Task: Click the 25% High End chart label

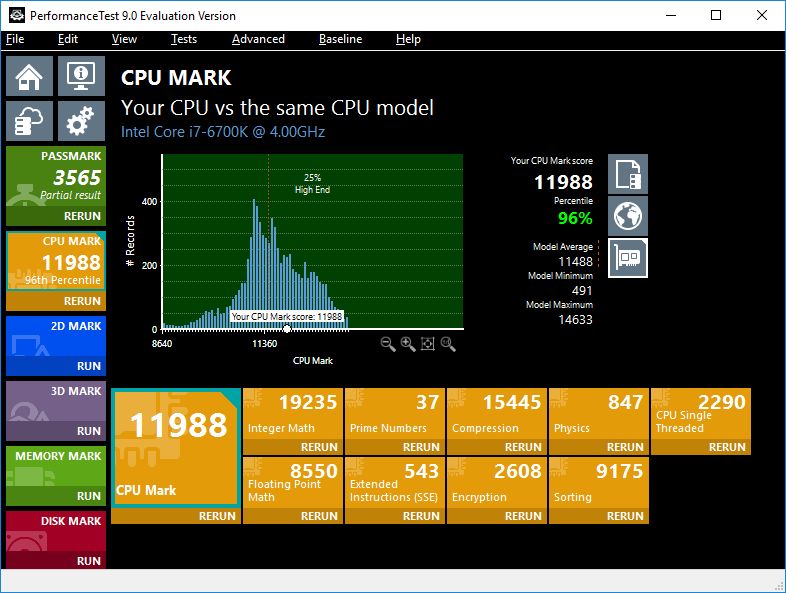Action: pos(312,183)
